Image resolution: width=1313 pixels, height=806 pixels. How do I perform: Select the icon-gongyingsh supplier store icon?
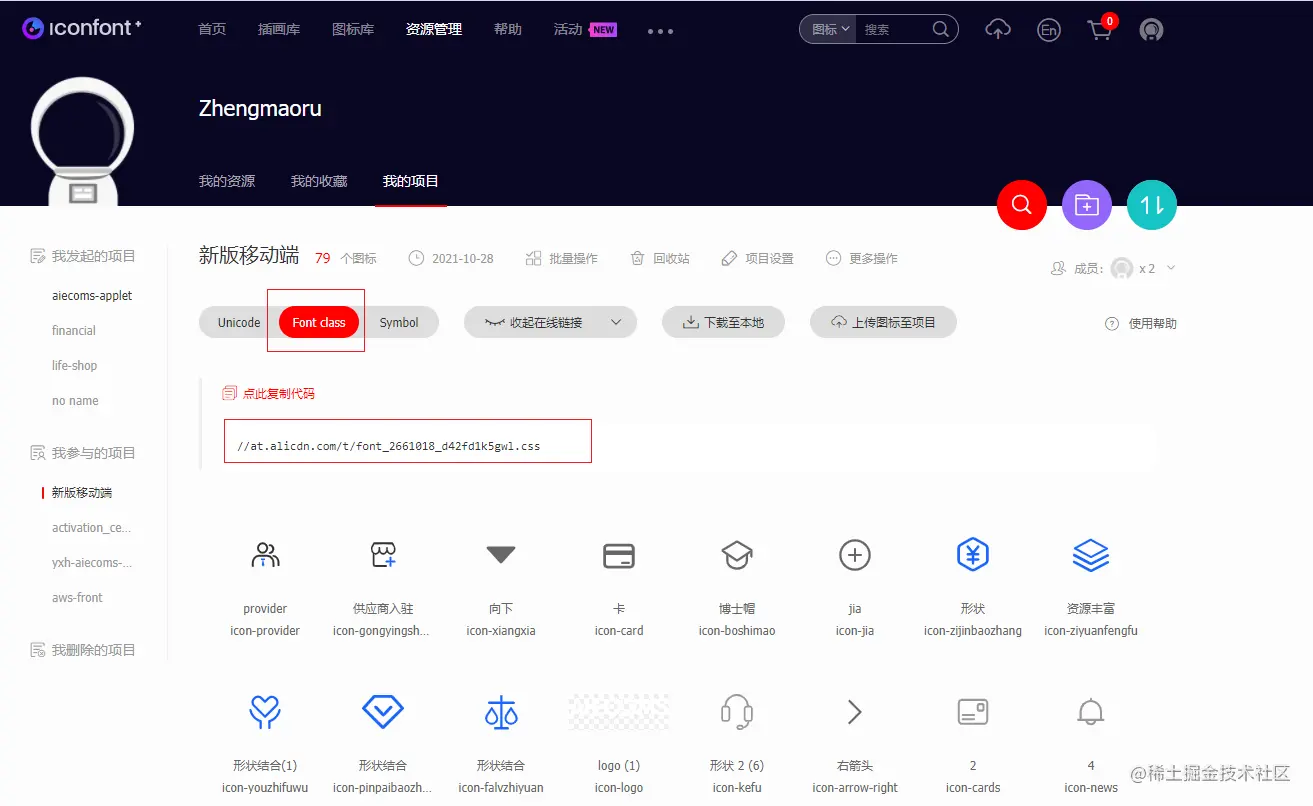coord(383,555)
